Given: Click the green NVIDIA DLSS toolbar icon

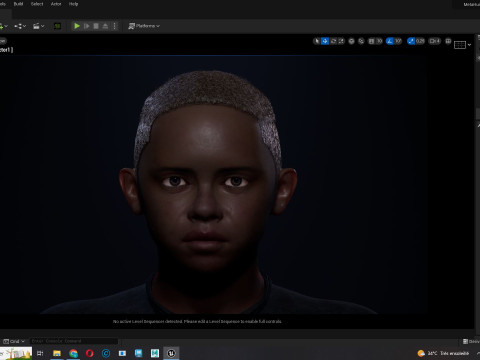Looking at the screenshot, I should tap(57, 26).
